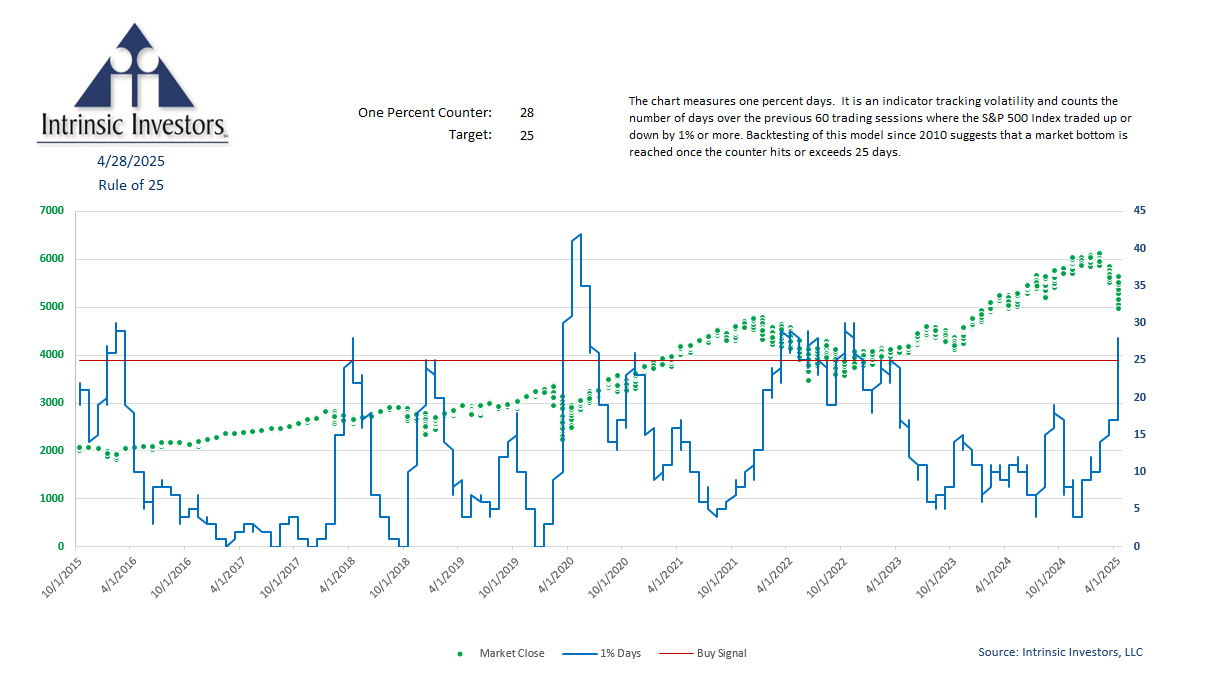The width and height of the screenshot is (1210, 676).
Task: Click the blue axis label "35"
Action: (x=1140, y=286)
